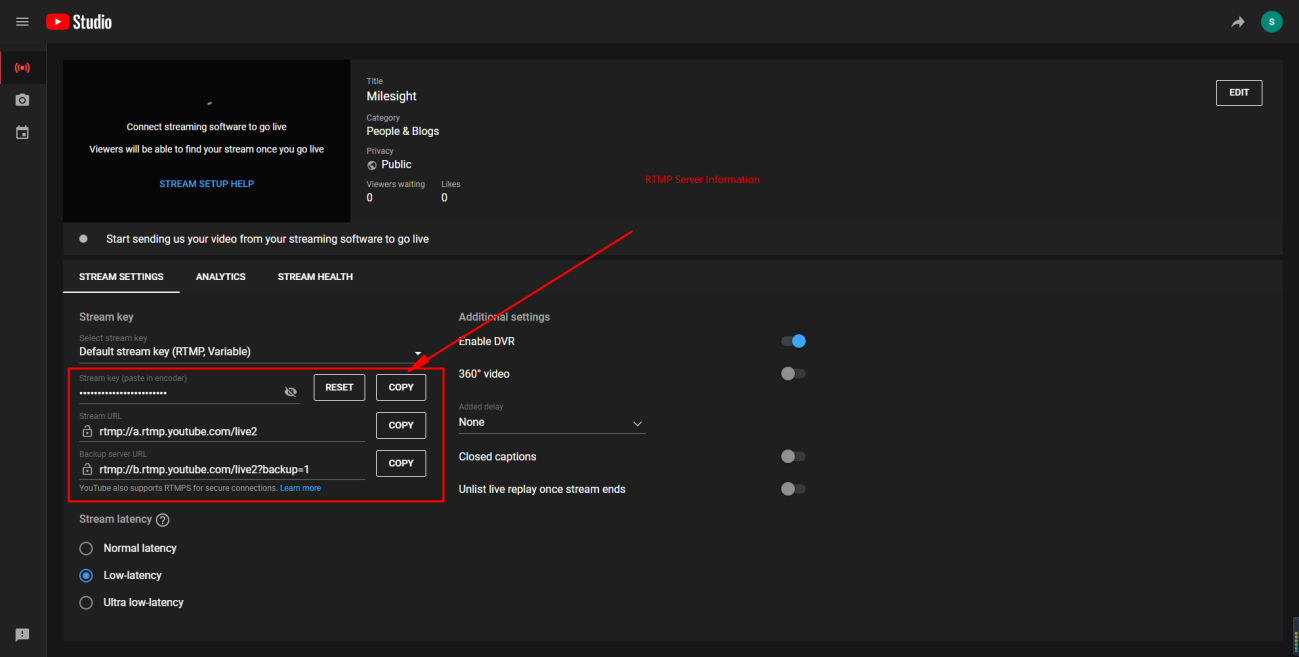This screenshot has width=1299, height=657.
Task: Toggle Unlist live replay once stream ends
Action: coord(793,489)
